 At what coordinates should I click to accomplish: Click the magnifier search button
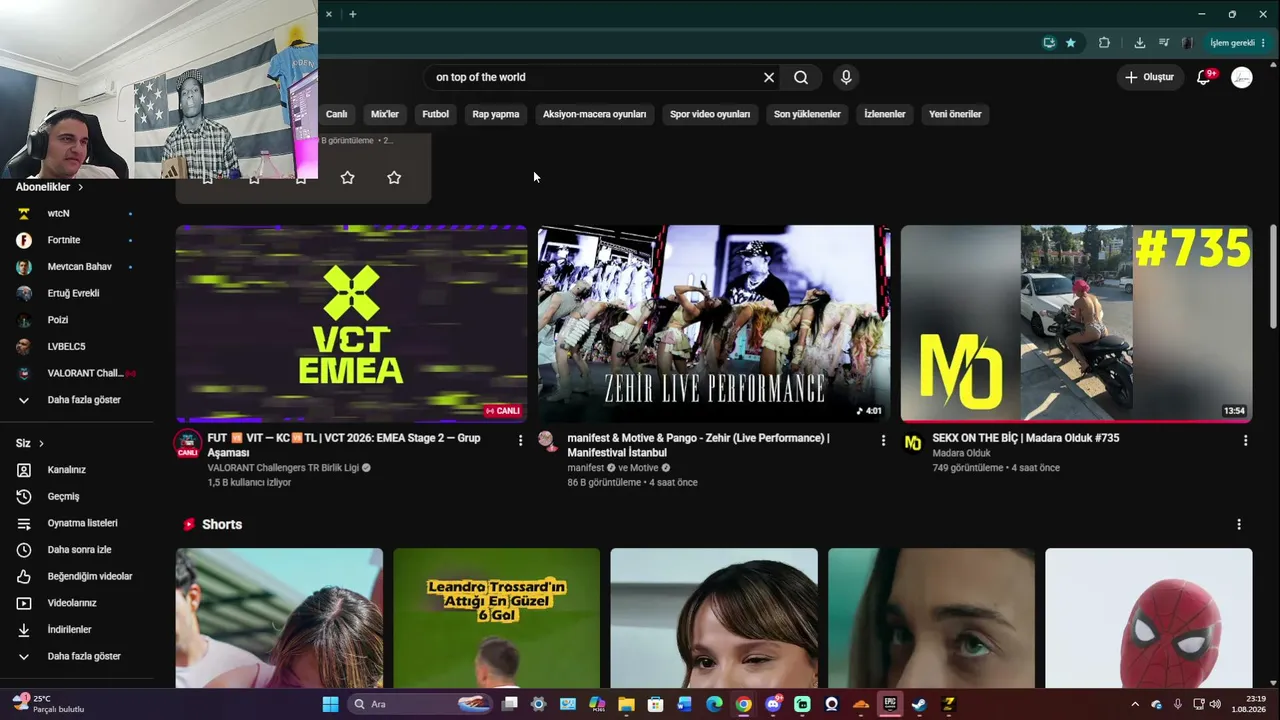pos(801,77)
